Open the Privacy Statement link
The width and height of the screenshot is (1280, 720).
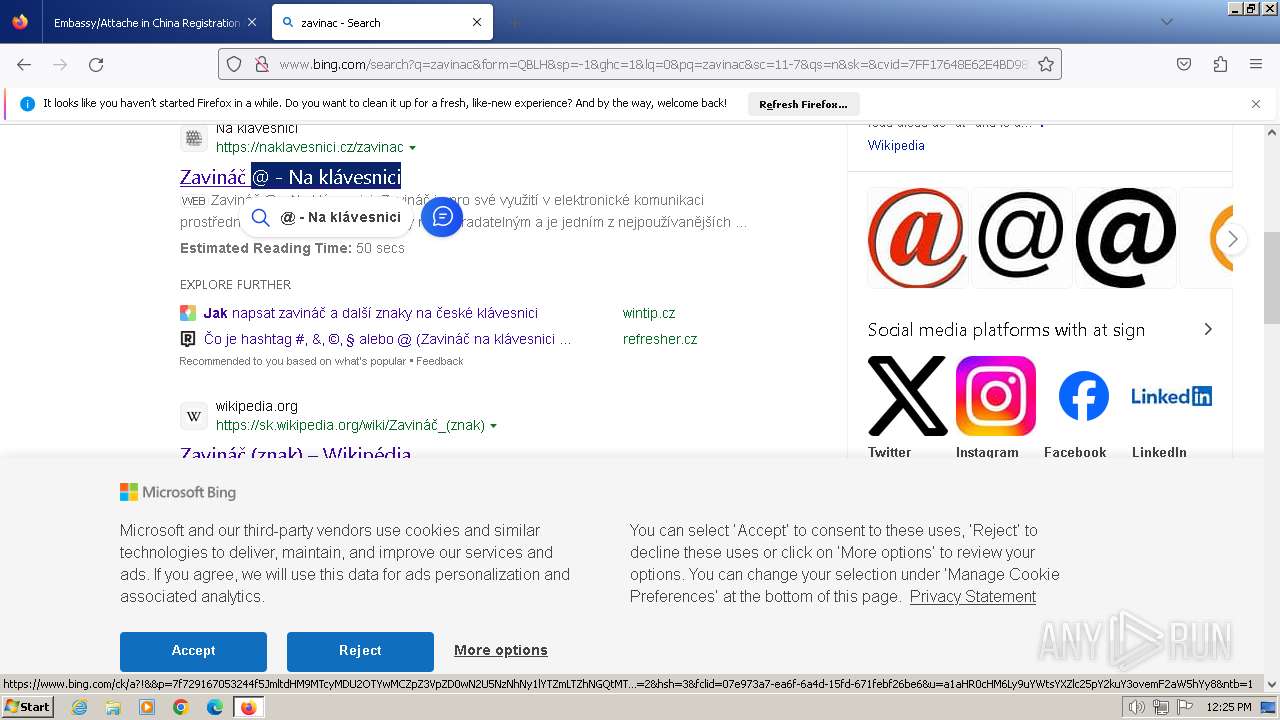(973, 597)
